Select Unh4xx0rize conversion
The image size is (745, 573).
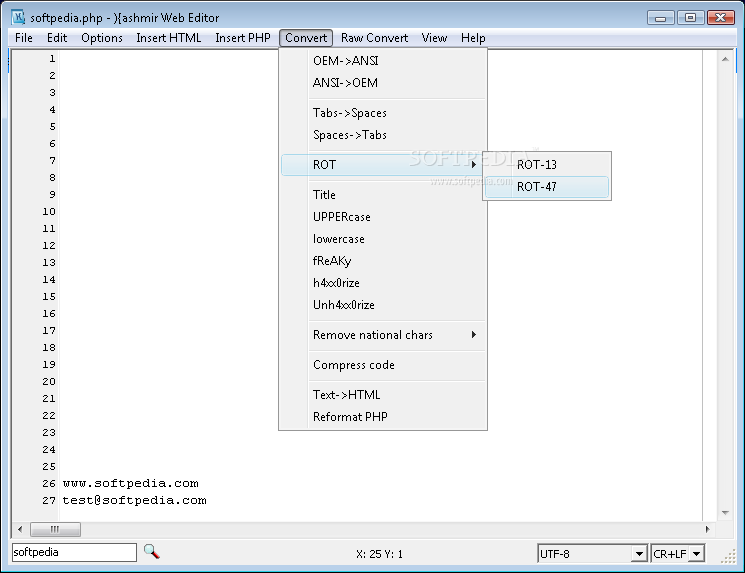[383, 305]
